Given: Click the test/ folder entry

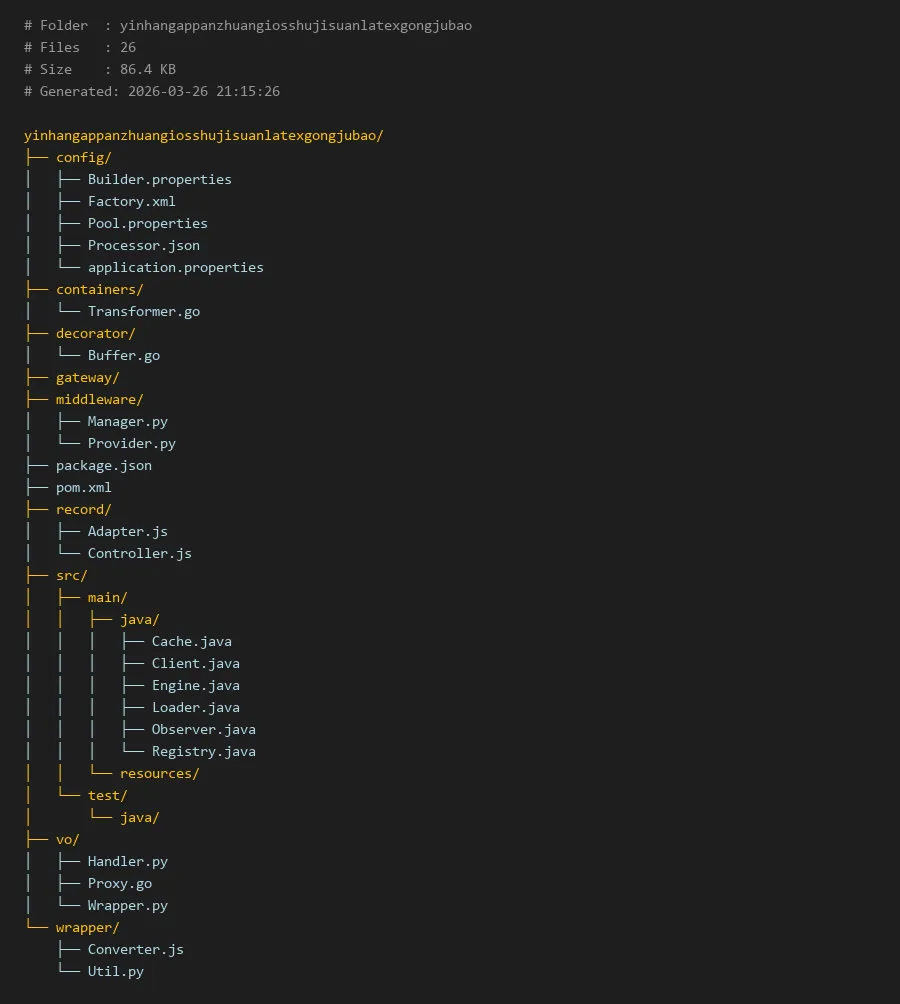Looking at the screenshot, I should [107, 795].
